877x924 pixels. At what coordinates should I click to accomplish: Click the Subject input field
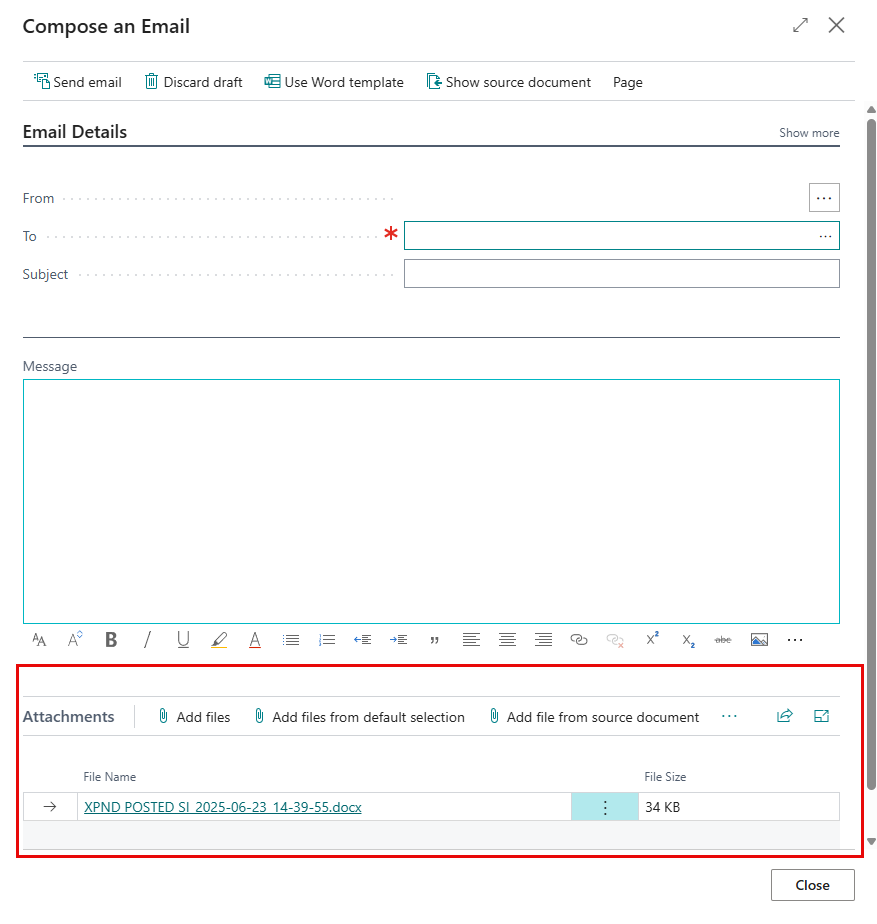click(x=621, y=274)
